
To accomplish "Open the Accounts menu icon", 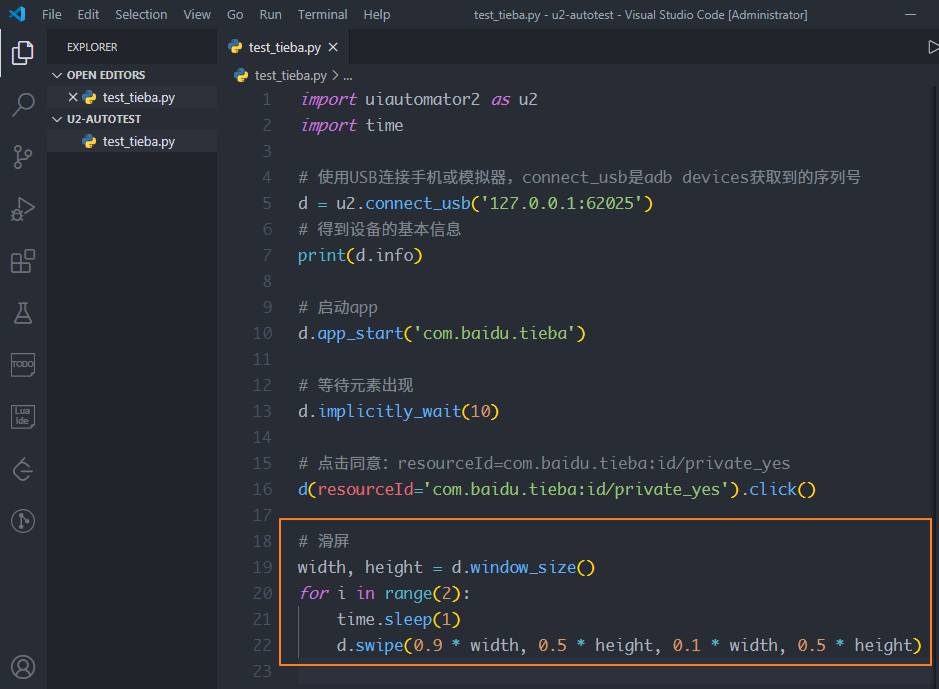I will 23,667.
